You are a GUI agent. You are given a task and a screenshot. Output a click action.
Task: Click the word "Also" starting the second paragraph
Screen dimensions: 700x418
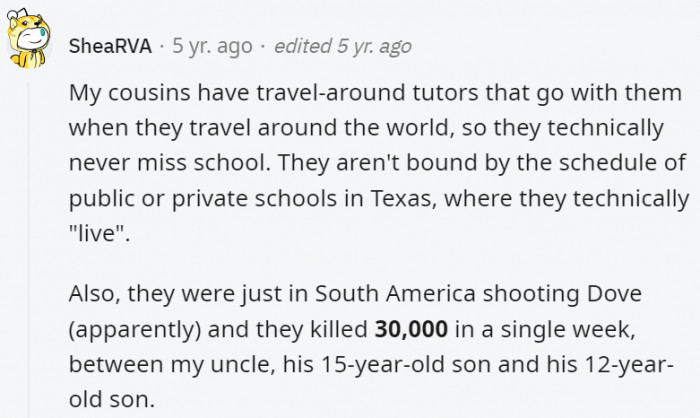[x=92, y=295]
